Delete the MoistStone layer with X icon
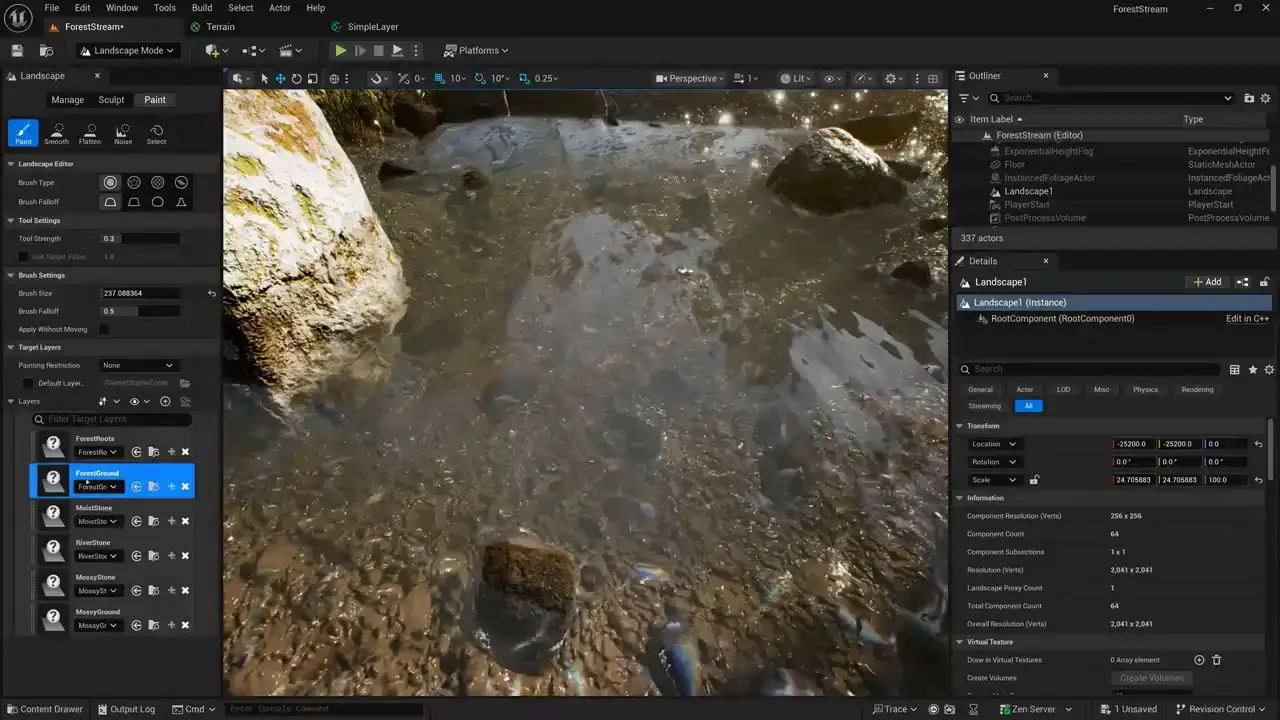 185,521
